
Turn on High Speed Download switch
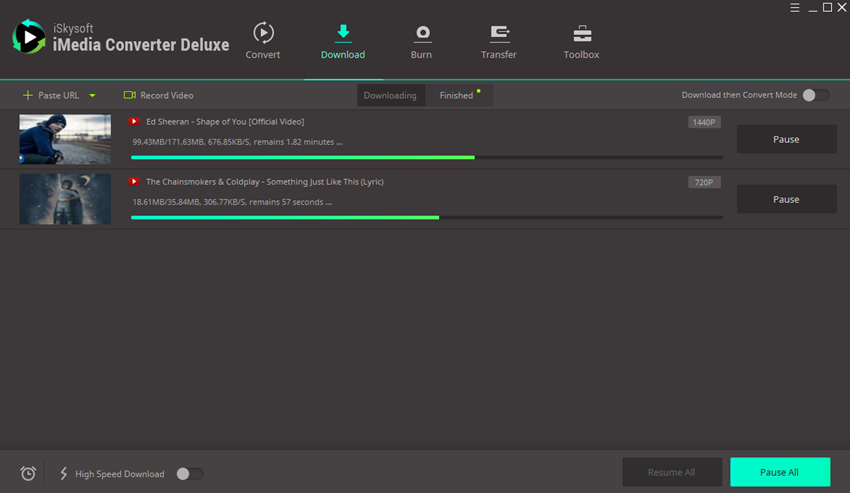(x=190, y=473)
